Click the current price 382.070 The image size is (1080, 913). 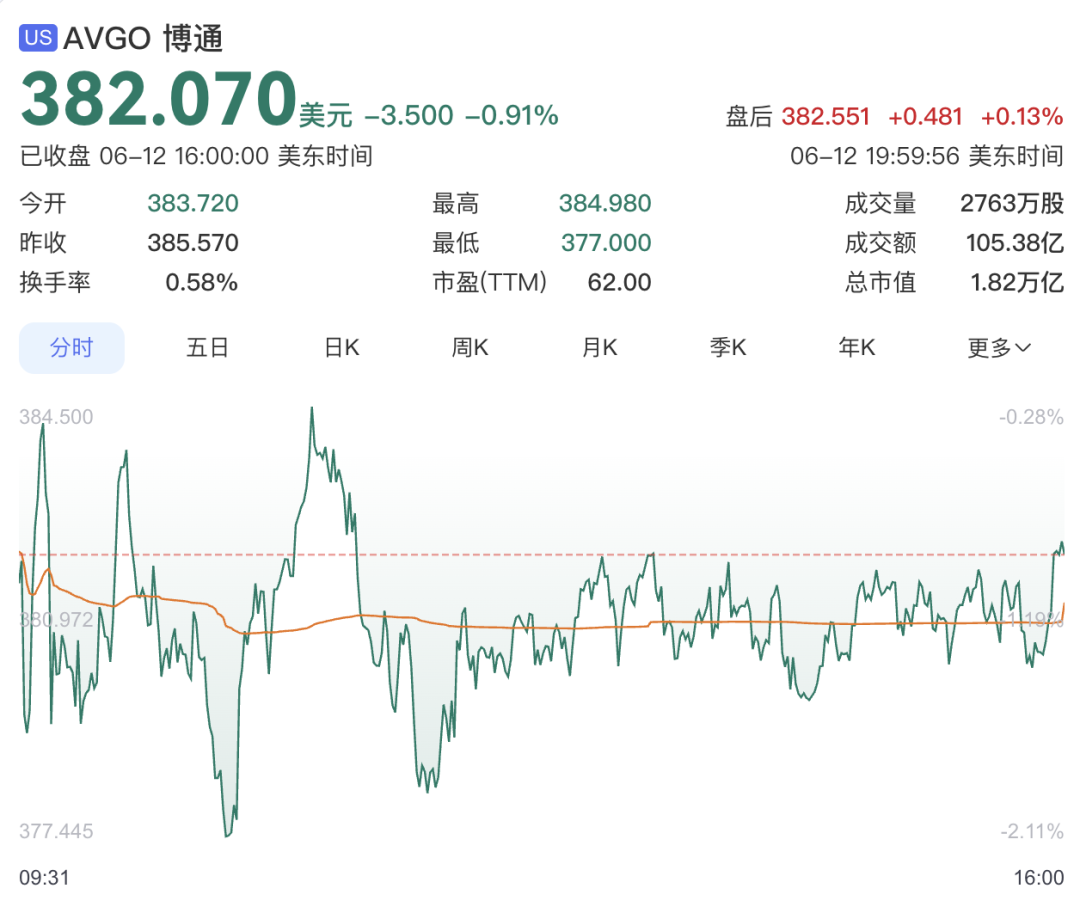pos(158,98)
